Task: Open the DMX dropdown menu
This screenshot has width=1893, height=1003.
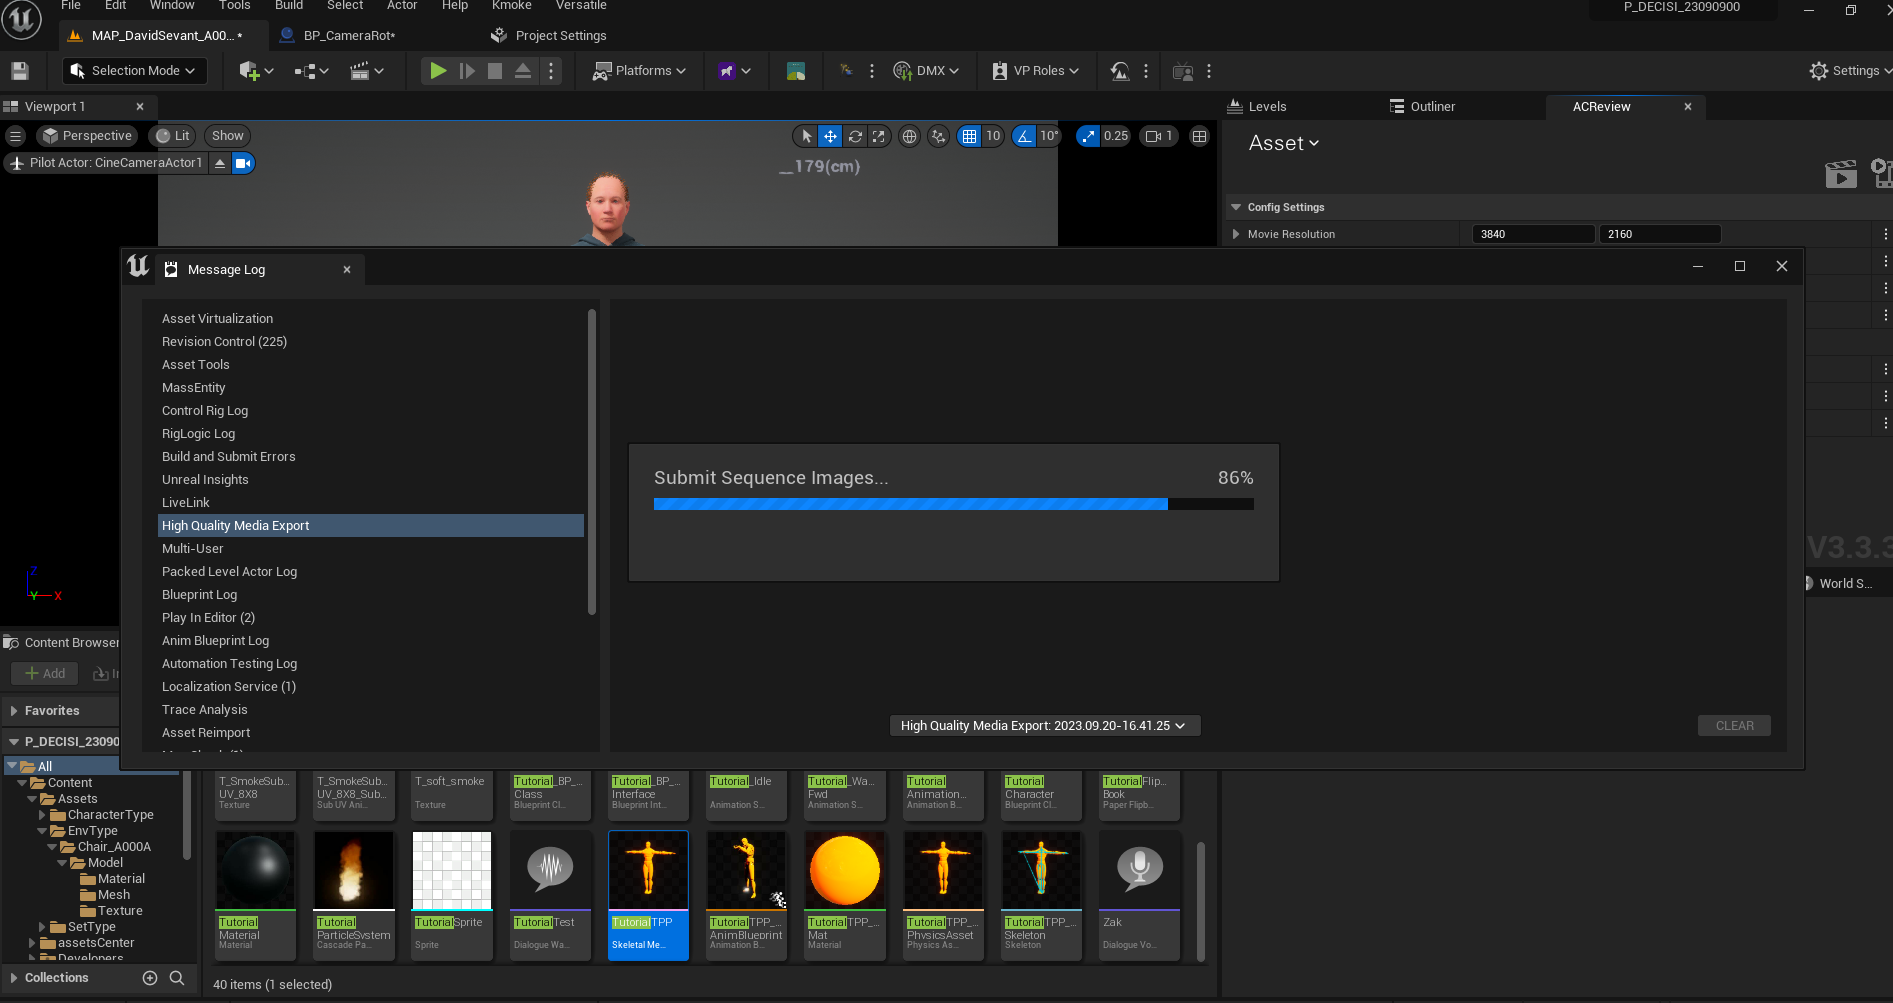Action: pos(926,71)
